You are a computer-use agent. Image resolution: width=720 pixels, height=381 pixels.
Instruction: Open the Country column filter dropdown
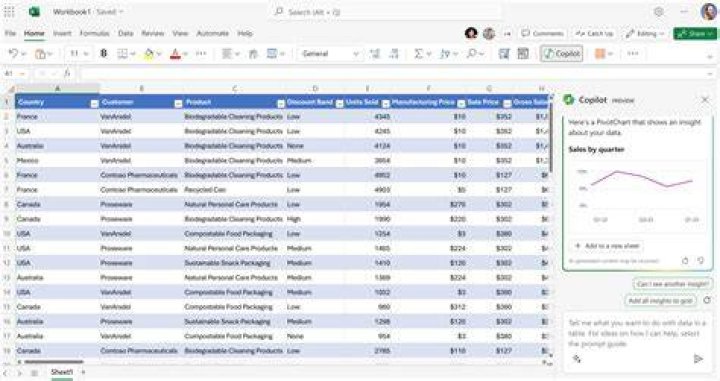(94, 104)
